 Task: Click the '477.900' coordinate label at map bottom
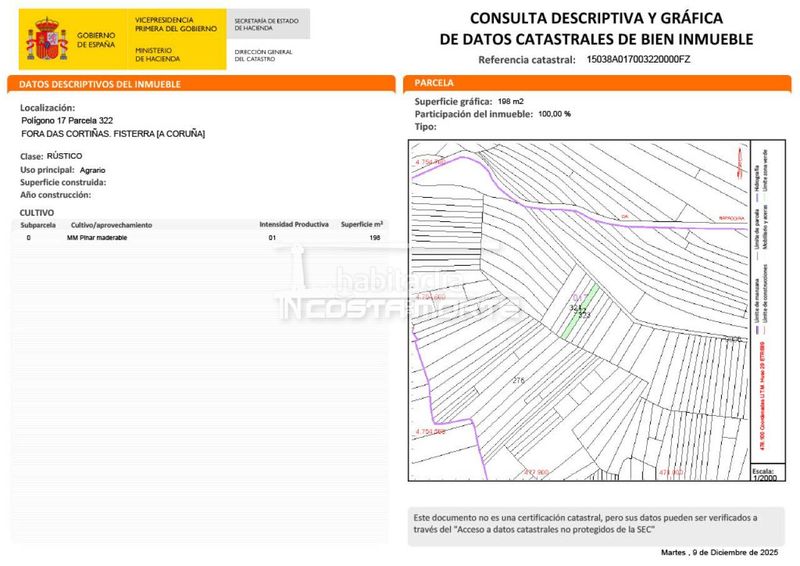tap(536, 473)
